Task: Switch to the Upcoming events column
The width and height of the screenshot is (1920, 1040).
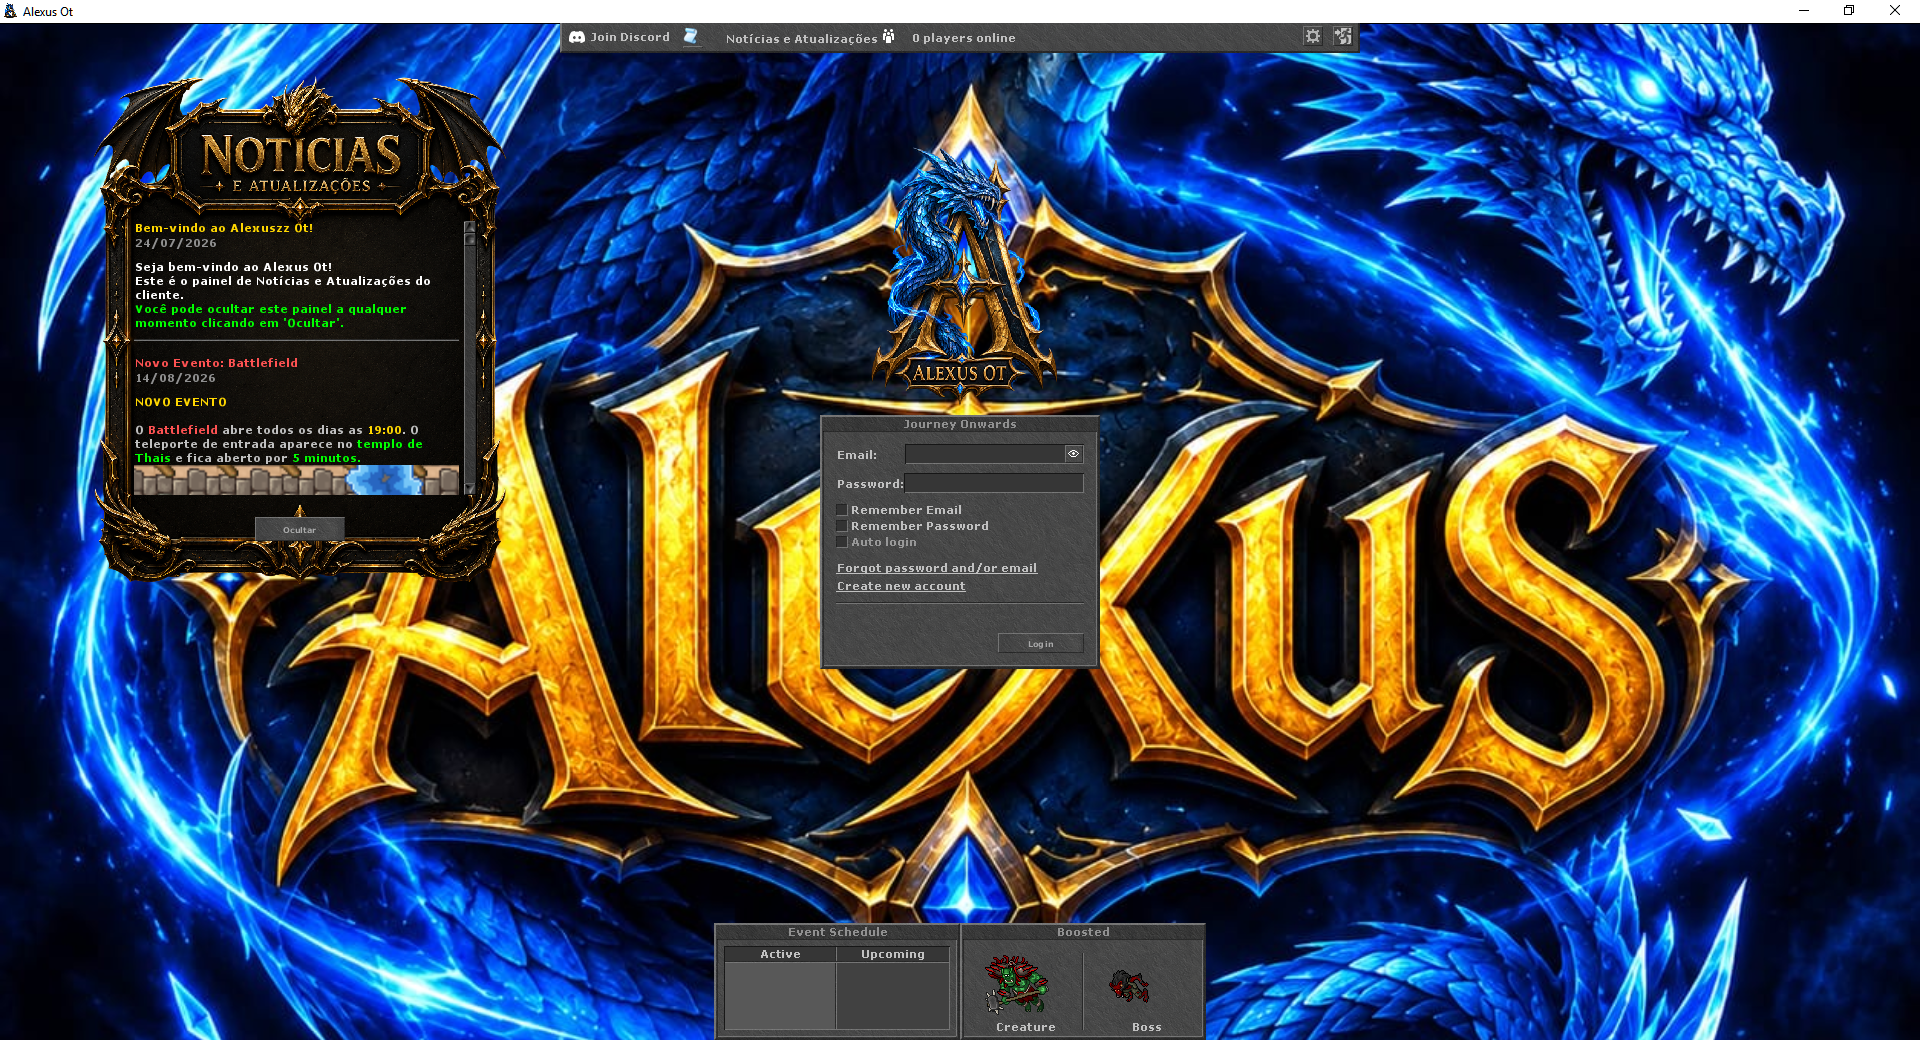Action: (x=893, y=954)
